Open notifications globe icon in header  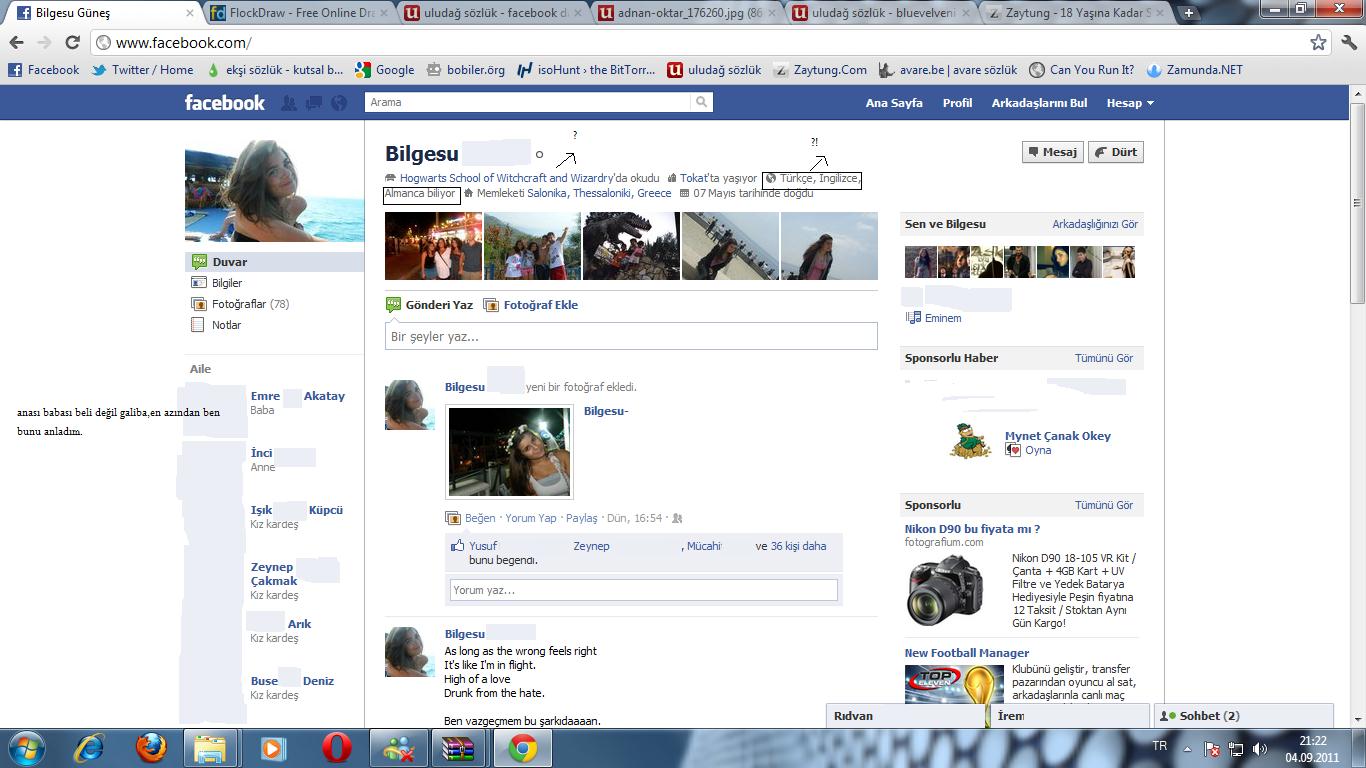339,103
